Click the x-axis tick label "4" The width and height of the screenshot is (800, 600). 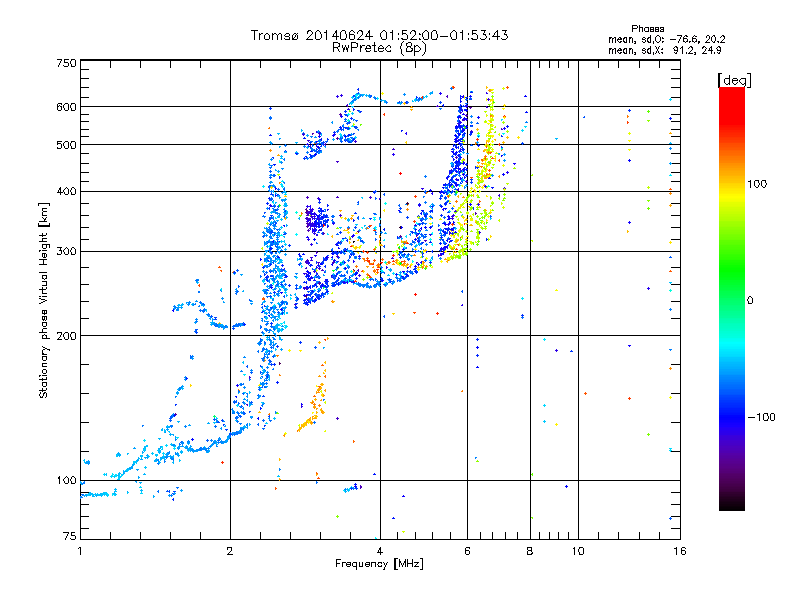click(380, 552)
